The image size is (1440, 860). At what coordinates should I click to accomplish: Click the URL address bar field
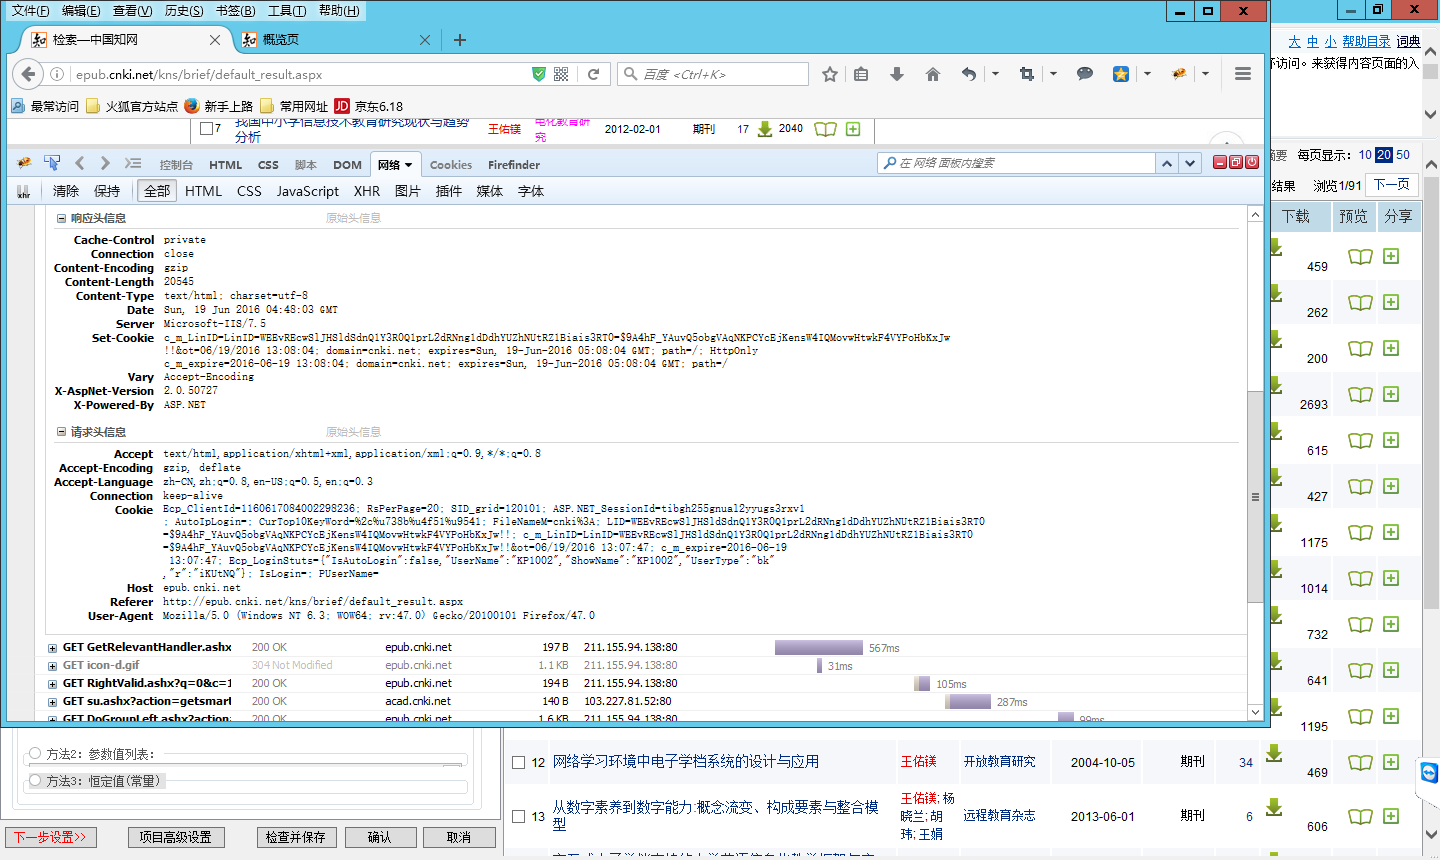(x=299, y=74)
